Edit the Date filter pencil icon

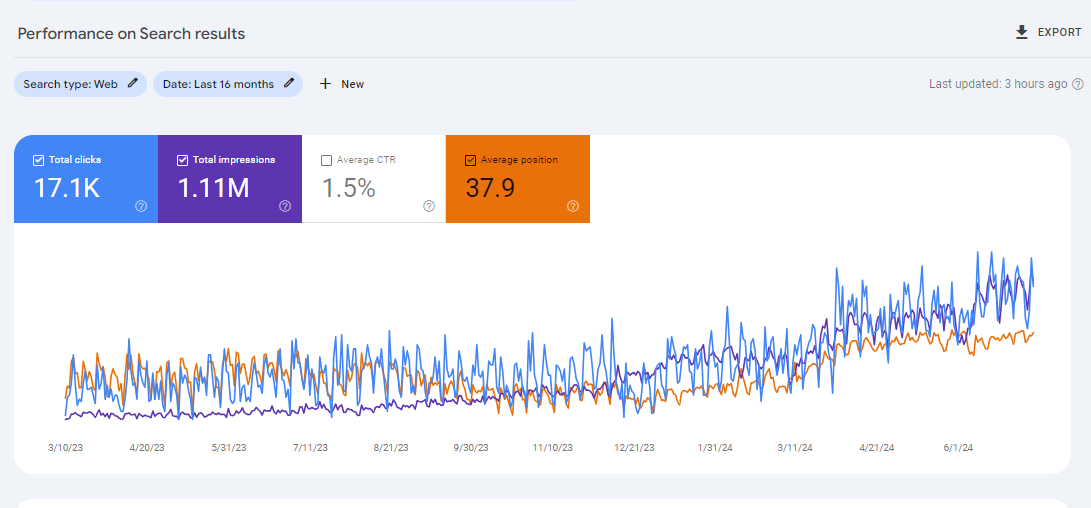click(289, 84)
